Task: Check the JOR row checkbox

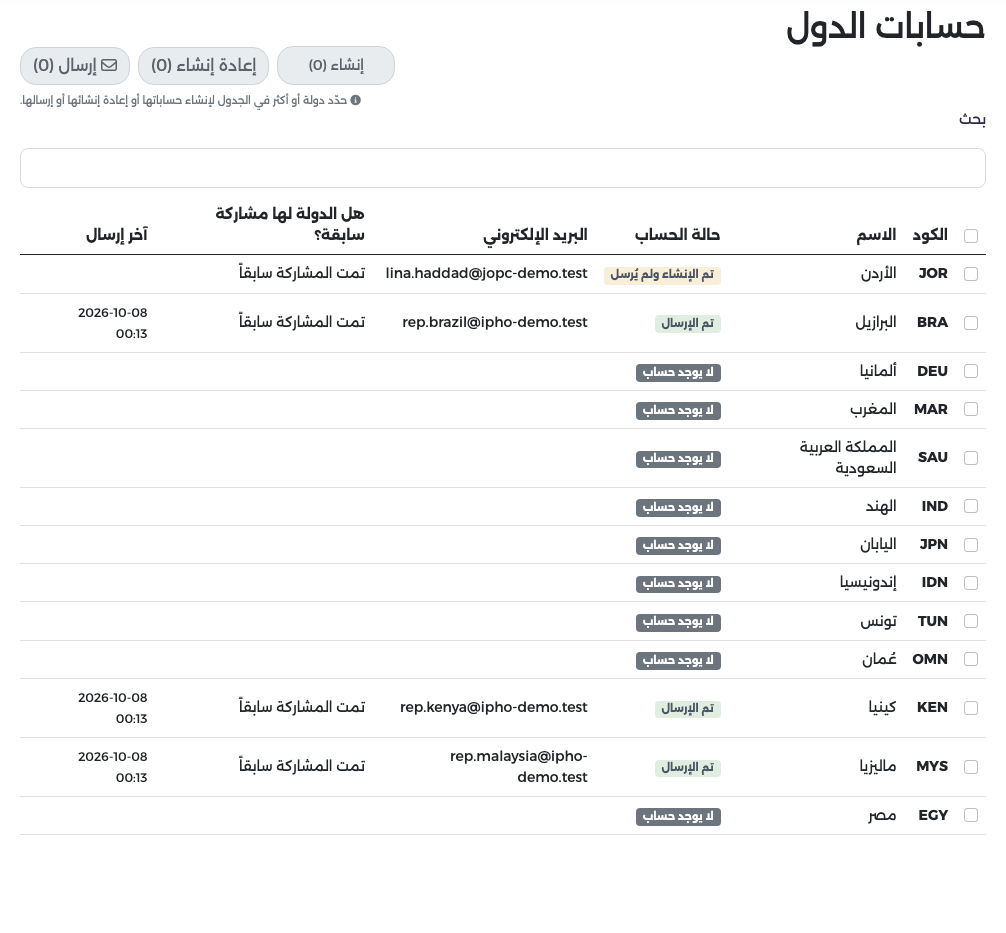Action: pyautogui.click(x=971, y=274)
